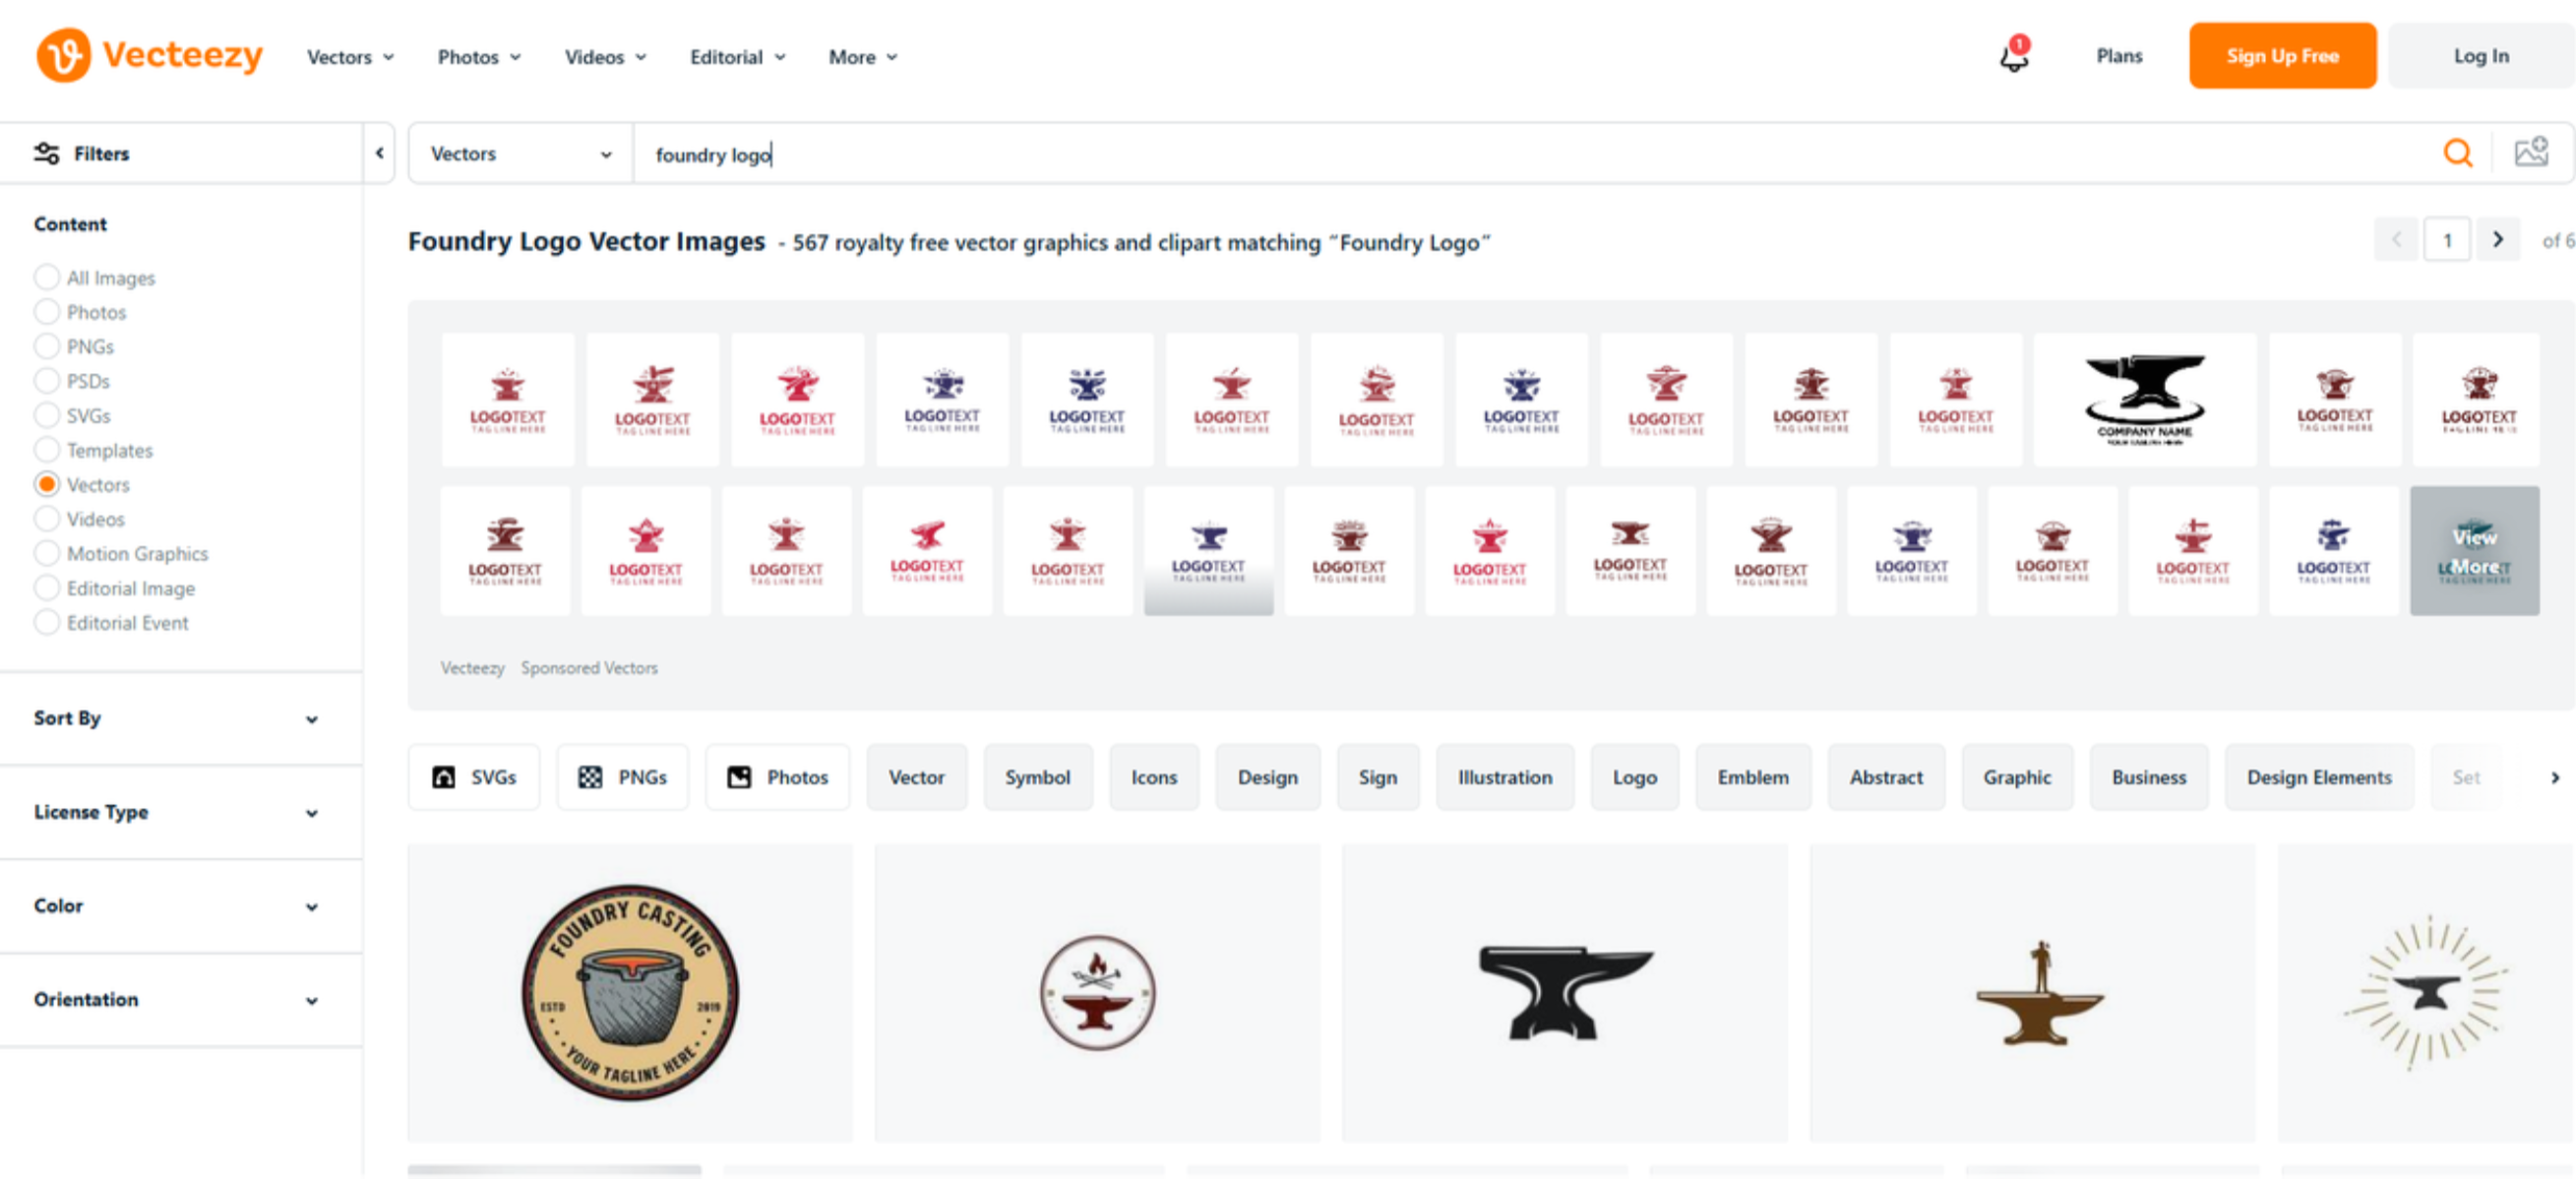This screenshot has width=2576, height=1179.
Task: Select the SVGs content radio button
Action: pyautogui.click(x=46, y=415)
